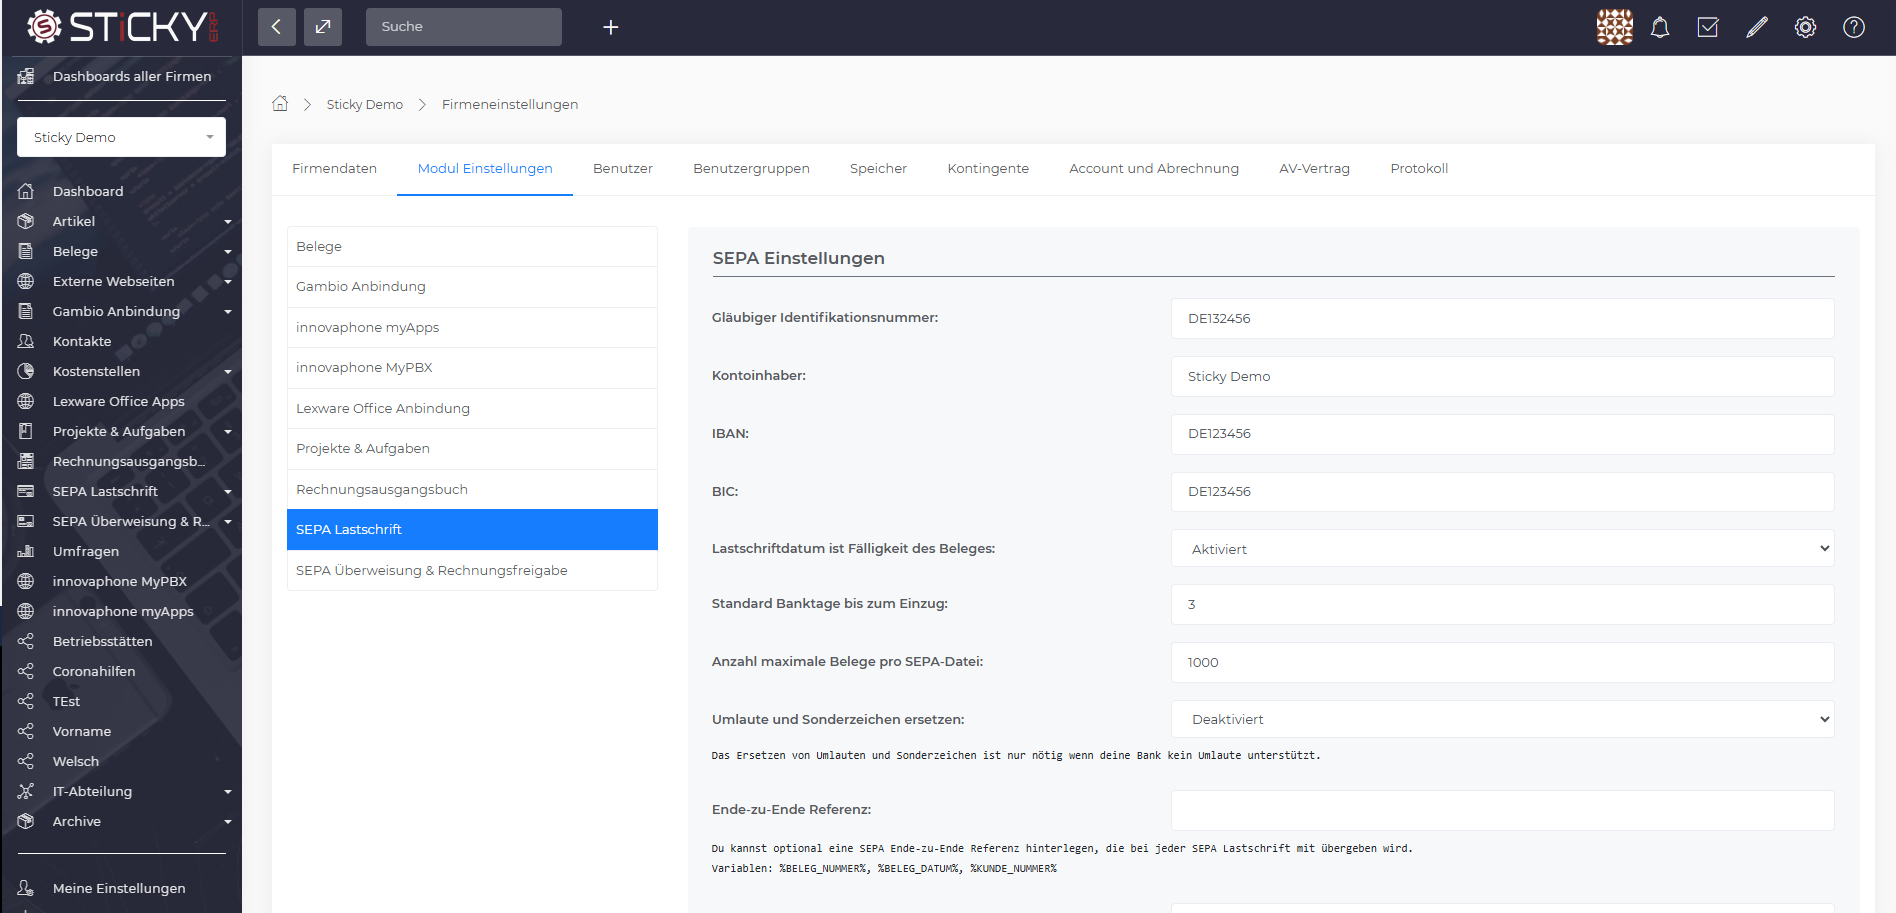Viewport: 1896px width, 913px height.
Task: Expand Gambio Anbindung sidebar submenu
Action: tap(228, 312)
